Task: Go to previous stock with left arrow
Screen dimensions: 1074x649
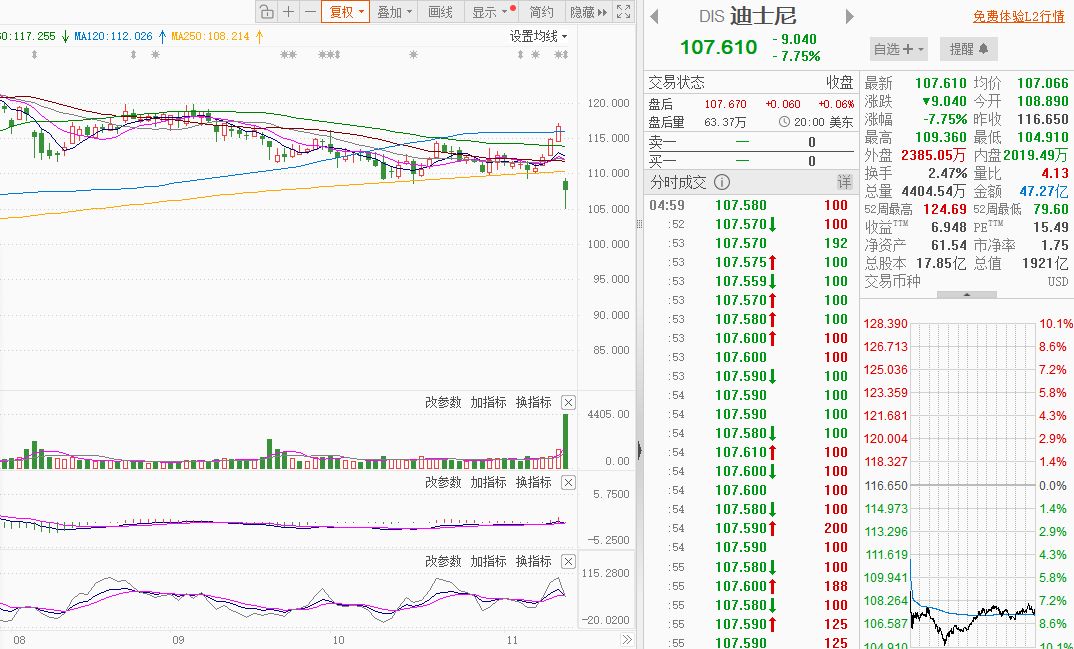Action: click(x=654, y=16)
